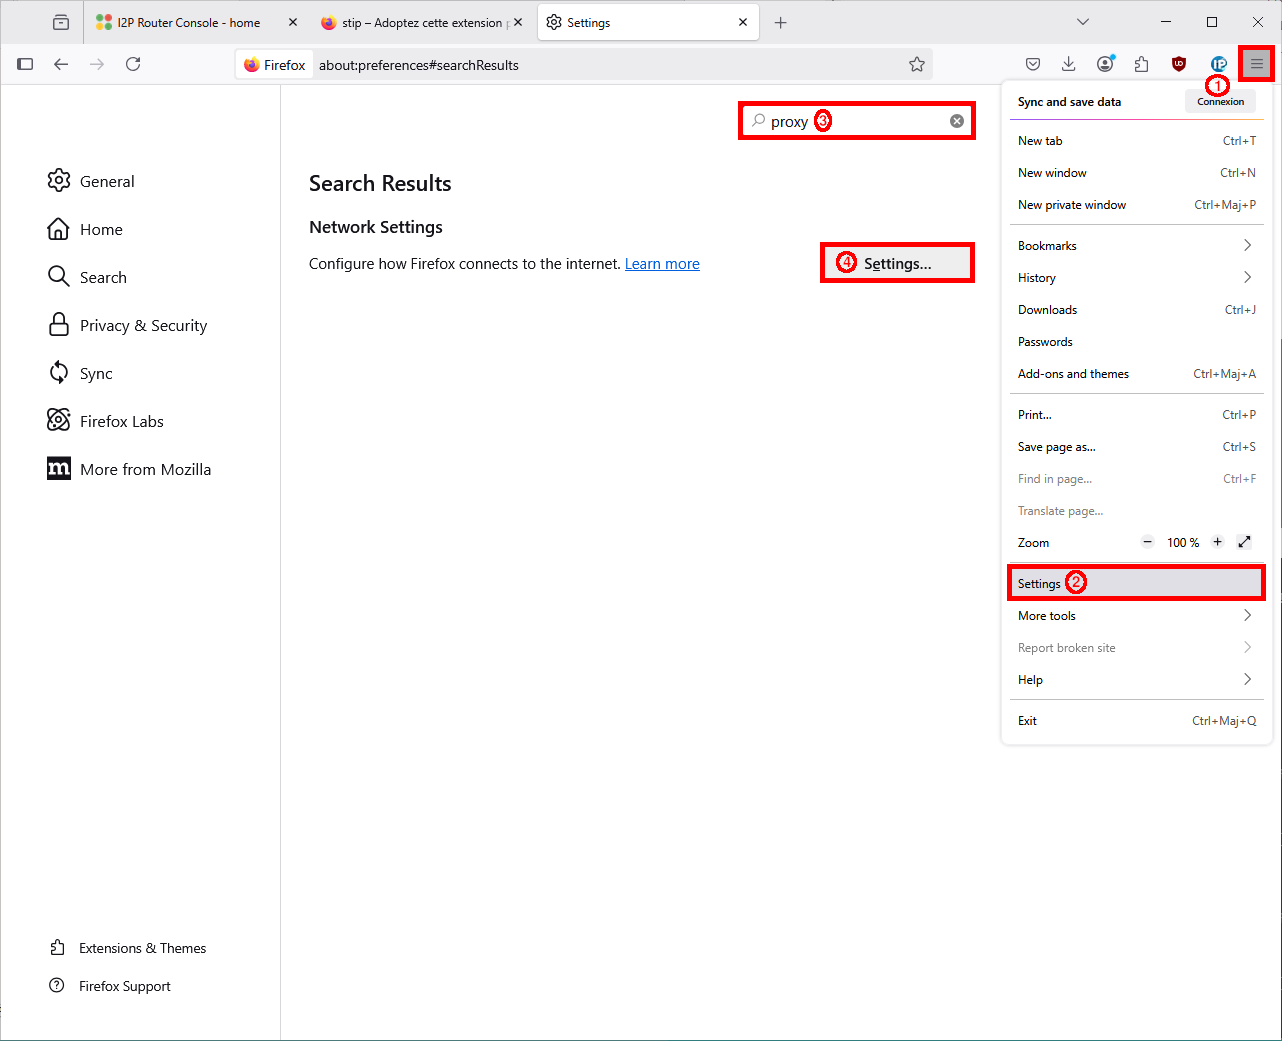Viewport: 1282px width, 1041px height.
Task: Expand the Bookmarks submenu
Action: 1247,244
